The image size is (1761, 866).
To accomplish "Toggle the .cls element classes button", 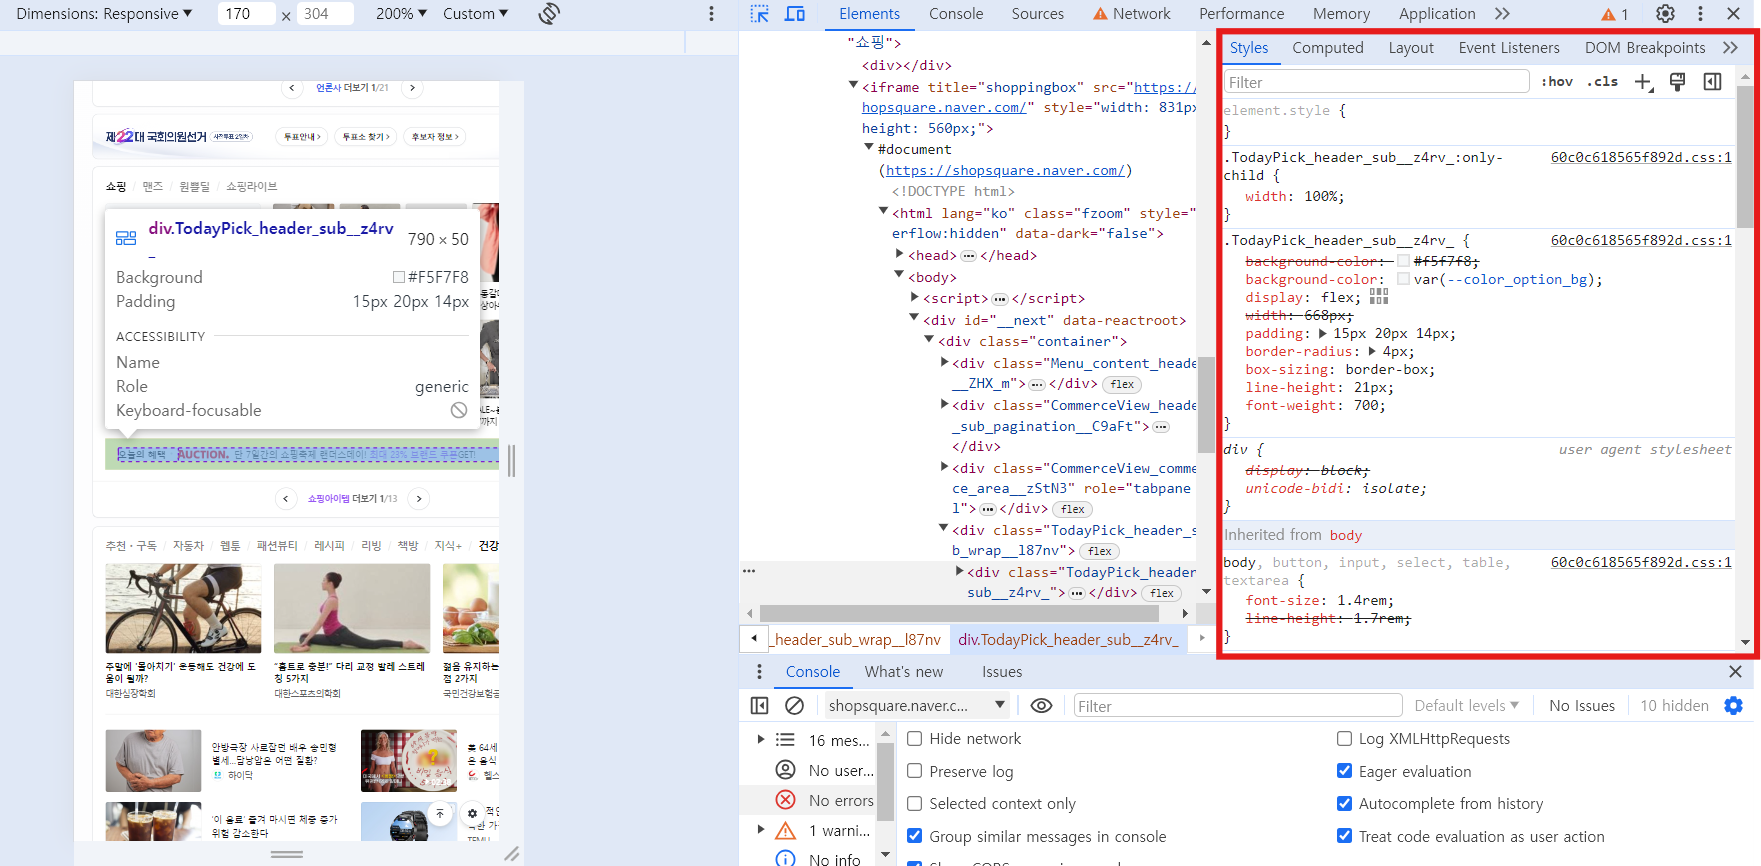I will [x=1603, y=82].
